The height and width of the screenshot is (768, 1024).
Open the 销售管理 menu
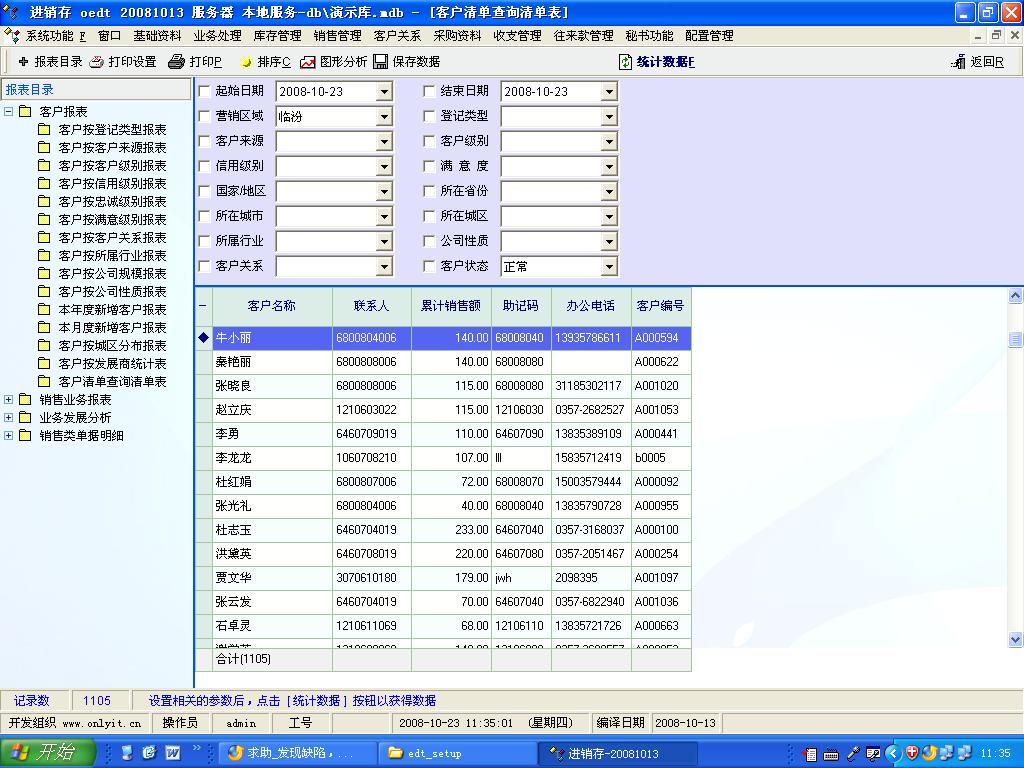pyautogui.click(x=337, y=36)
